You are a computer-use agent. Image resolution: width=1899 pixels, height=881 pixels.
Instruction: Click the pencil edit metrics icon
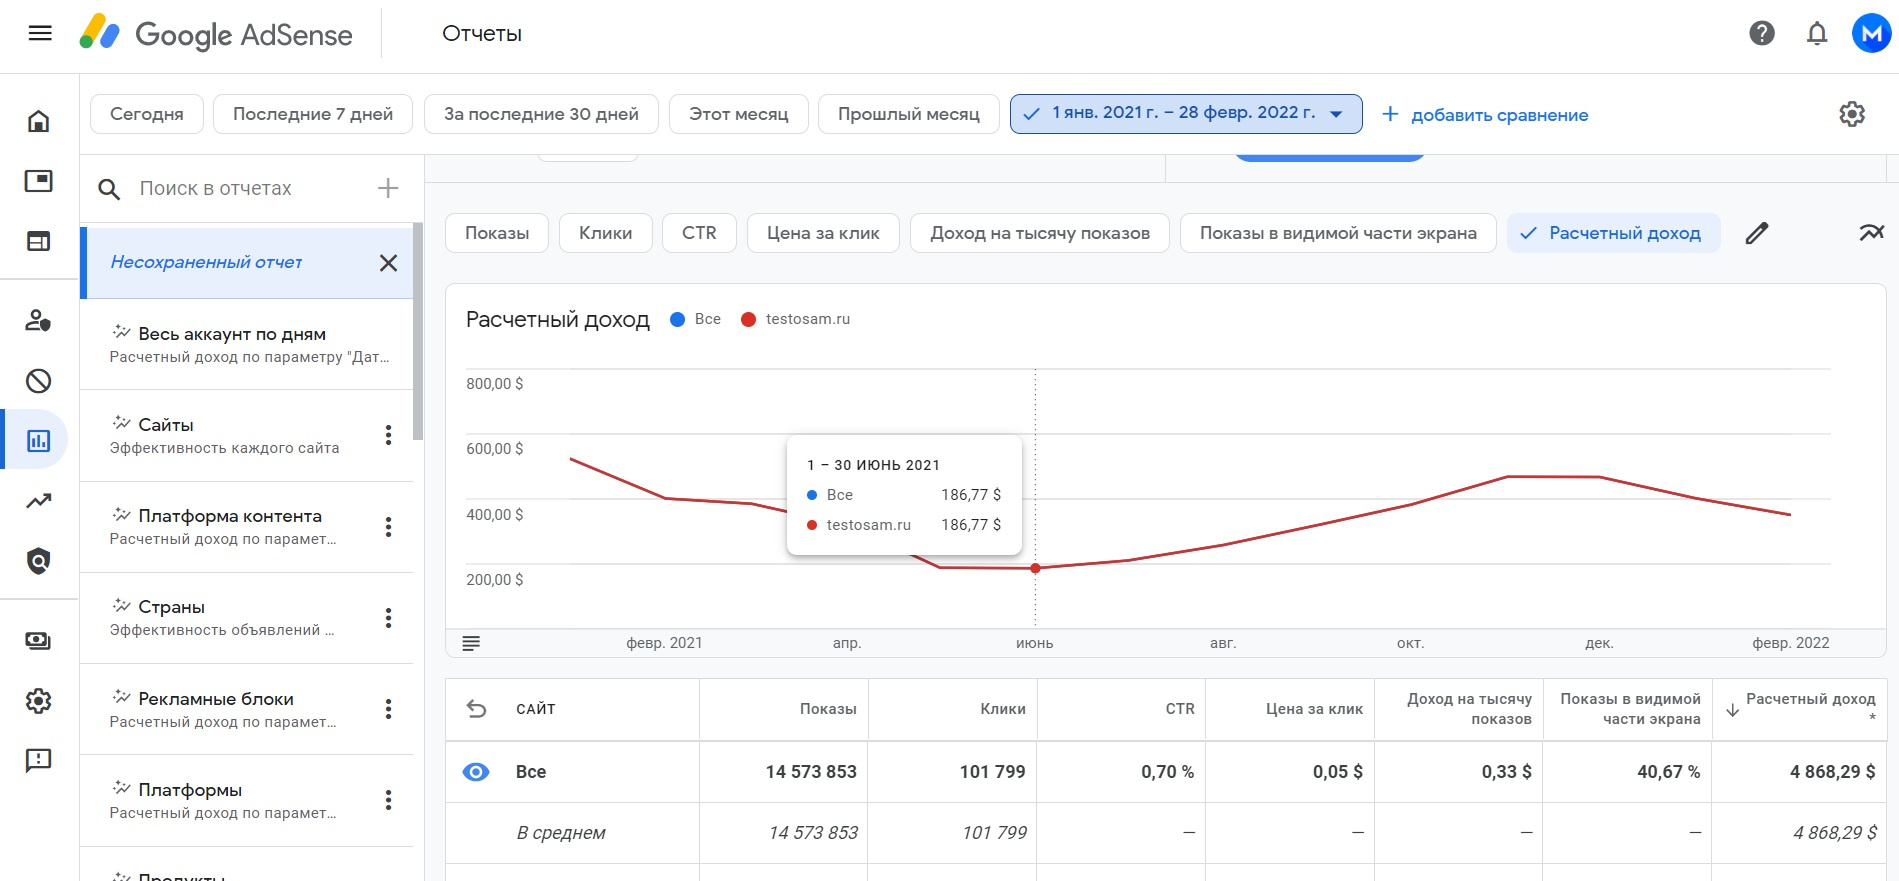click(1756, 233)
